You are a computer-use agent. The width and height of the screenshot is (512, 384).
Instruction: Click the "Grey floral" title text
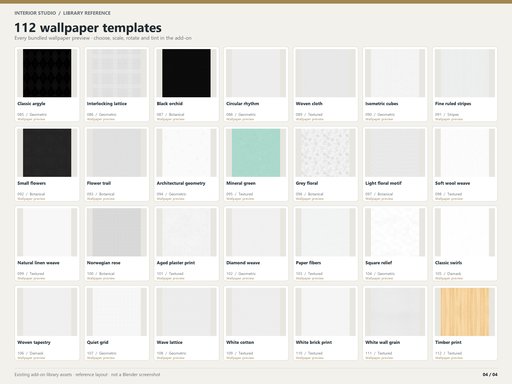pos(307,183)
